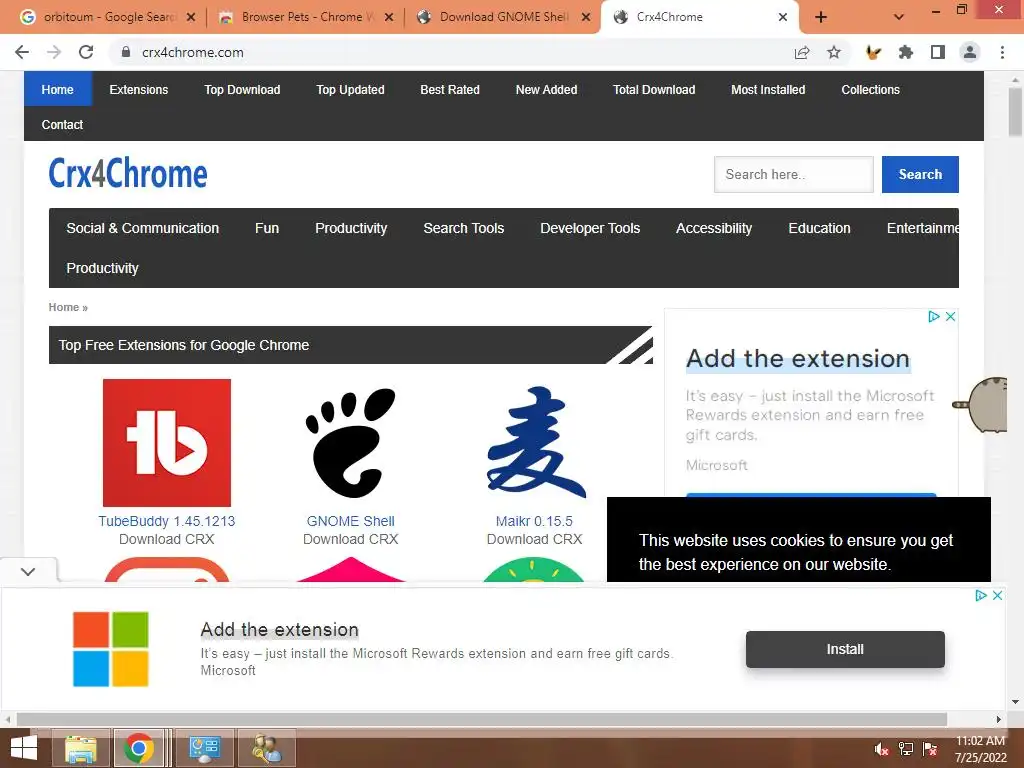Open the Chrome profile avatar

[x=970, y=52]
